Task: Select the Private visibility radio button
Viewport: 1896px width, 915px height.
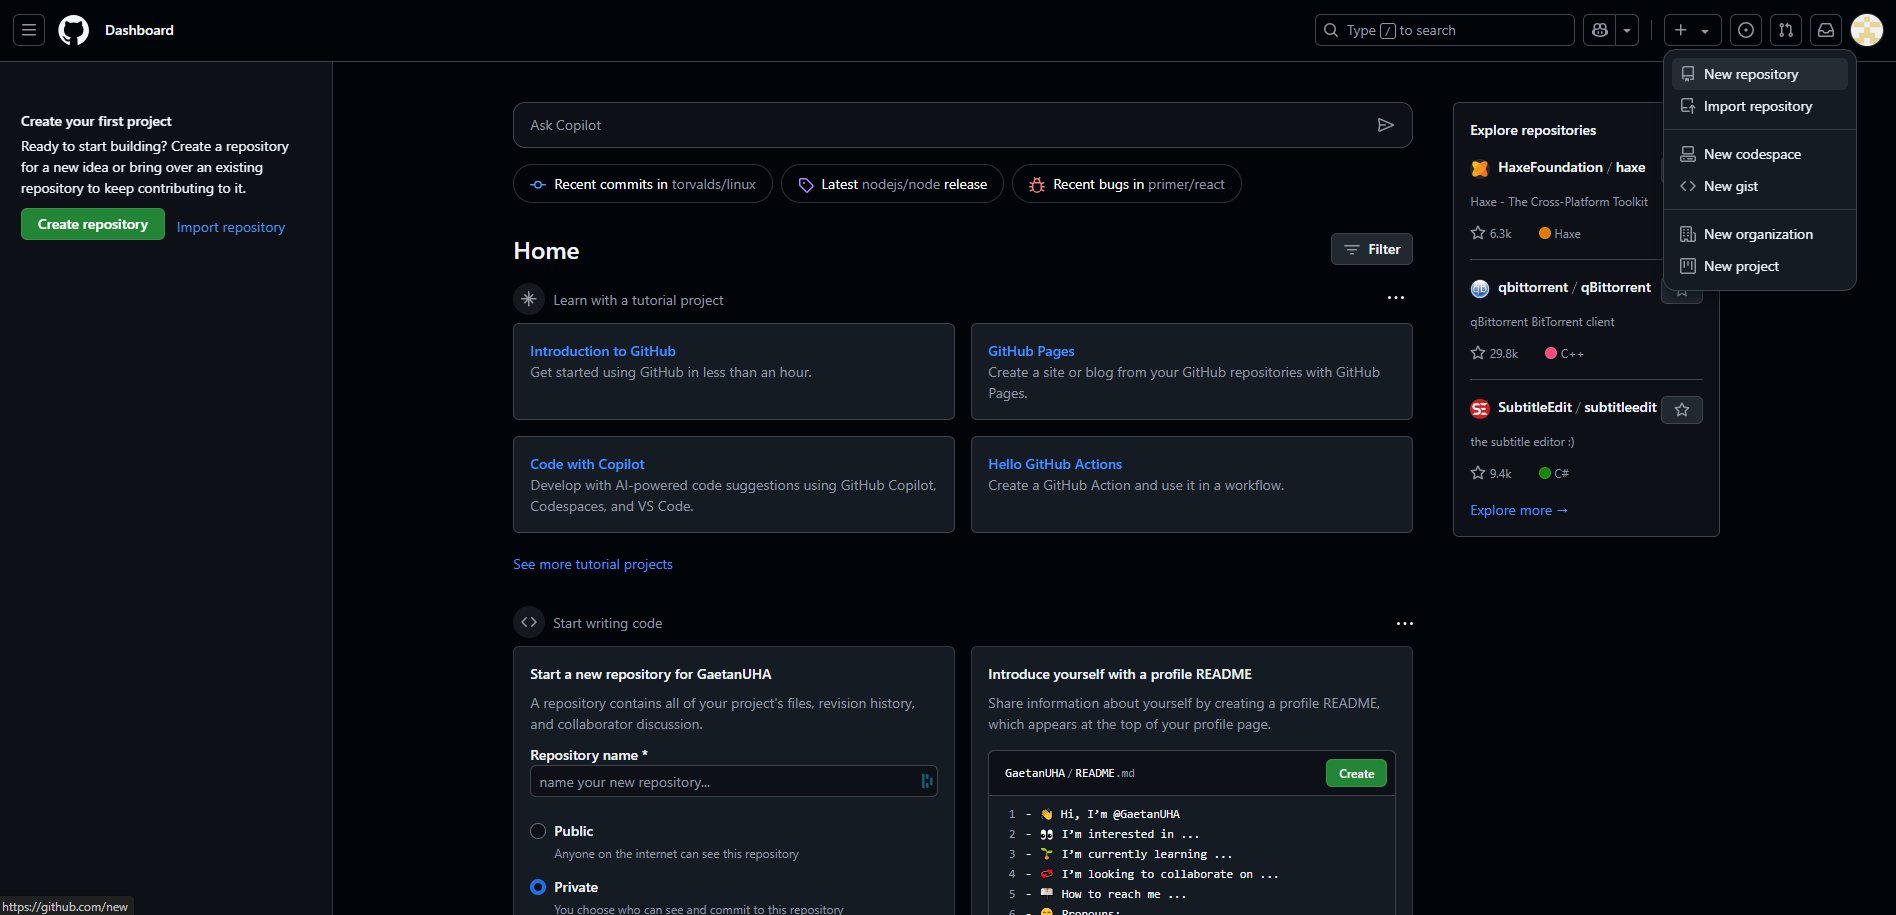Action: [x=538, y=887]
